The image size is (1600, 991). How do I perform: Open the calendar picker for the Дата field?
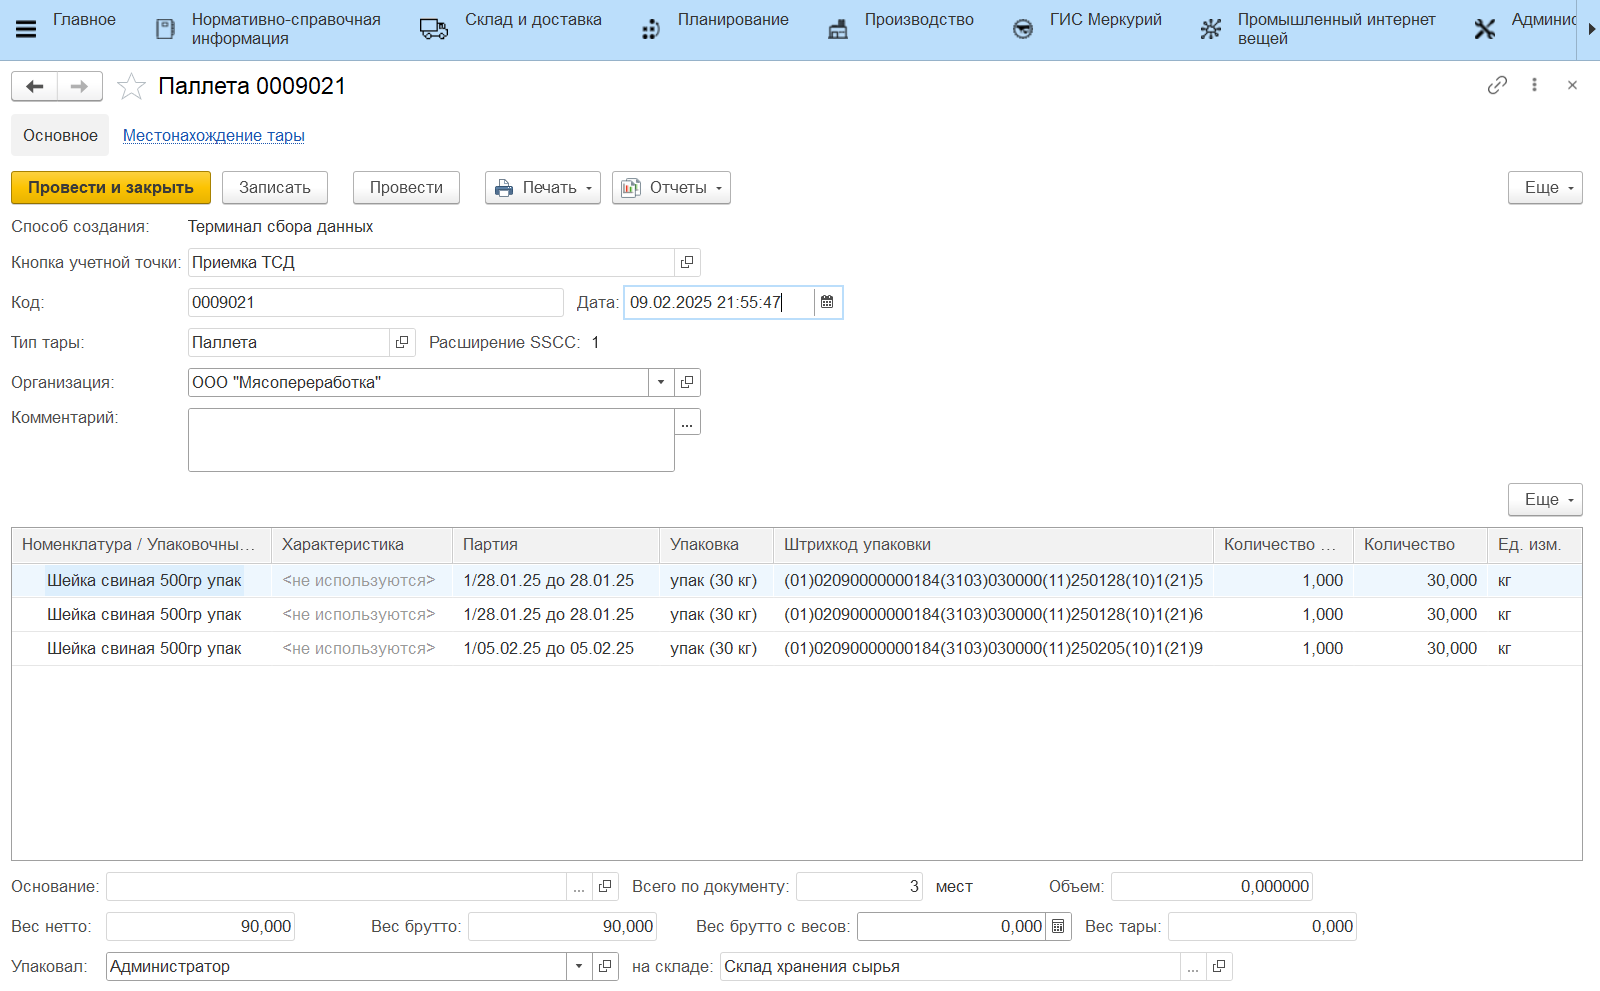(x=827, y=302)
